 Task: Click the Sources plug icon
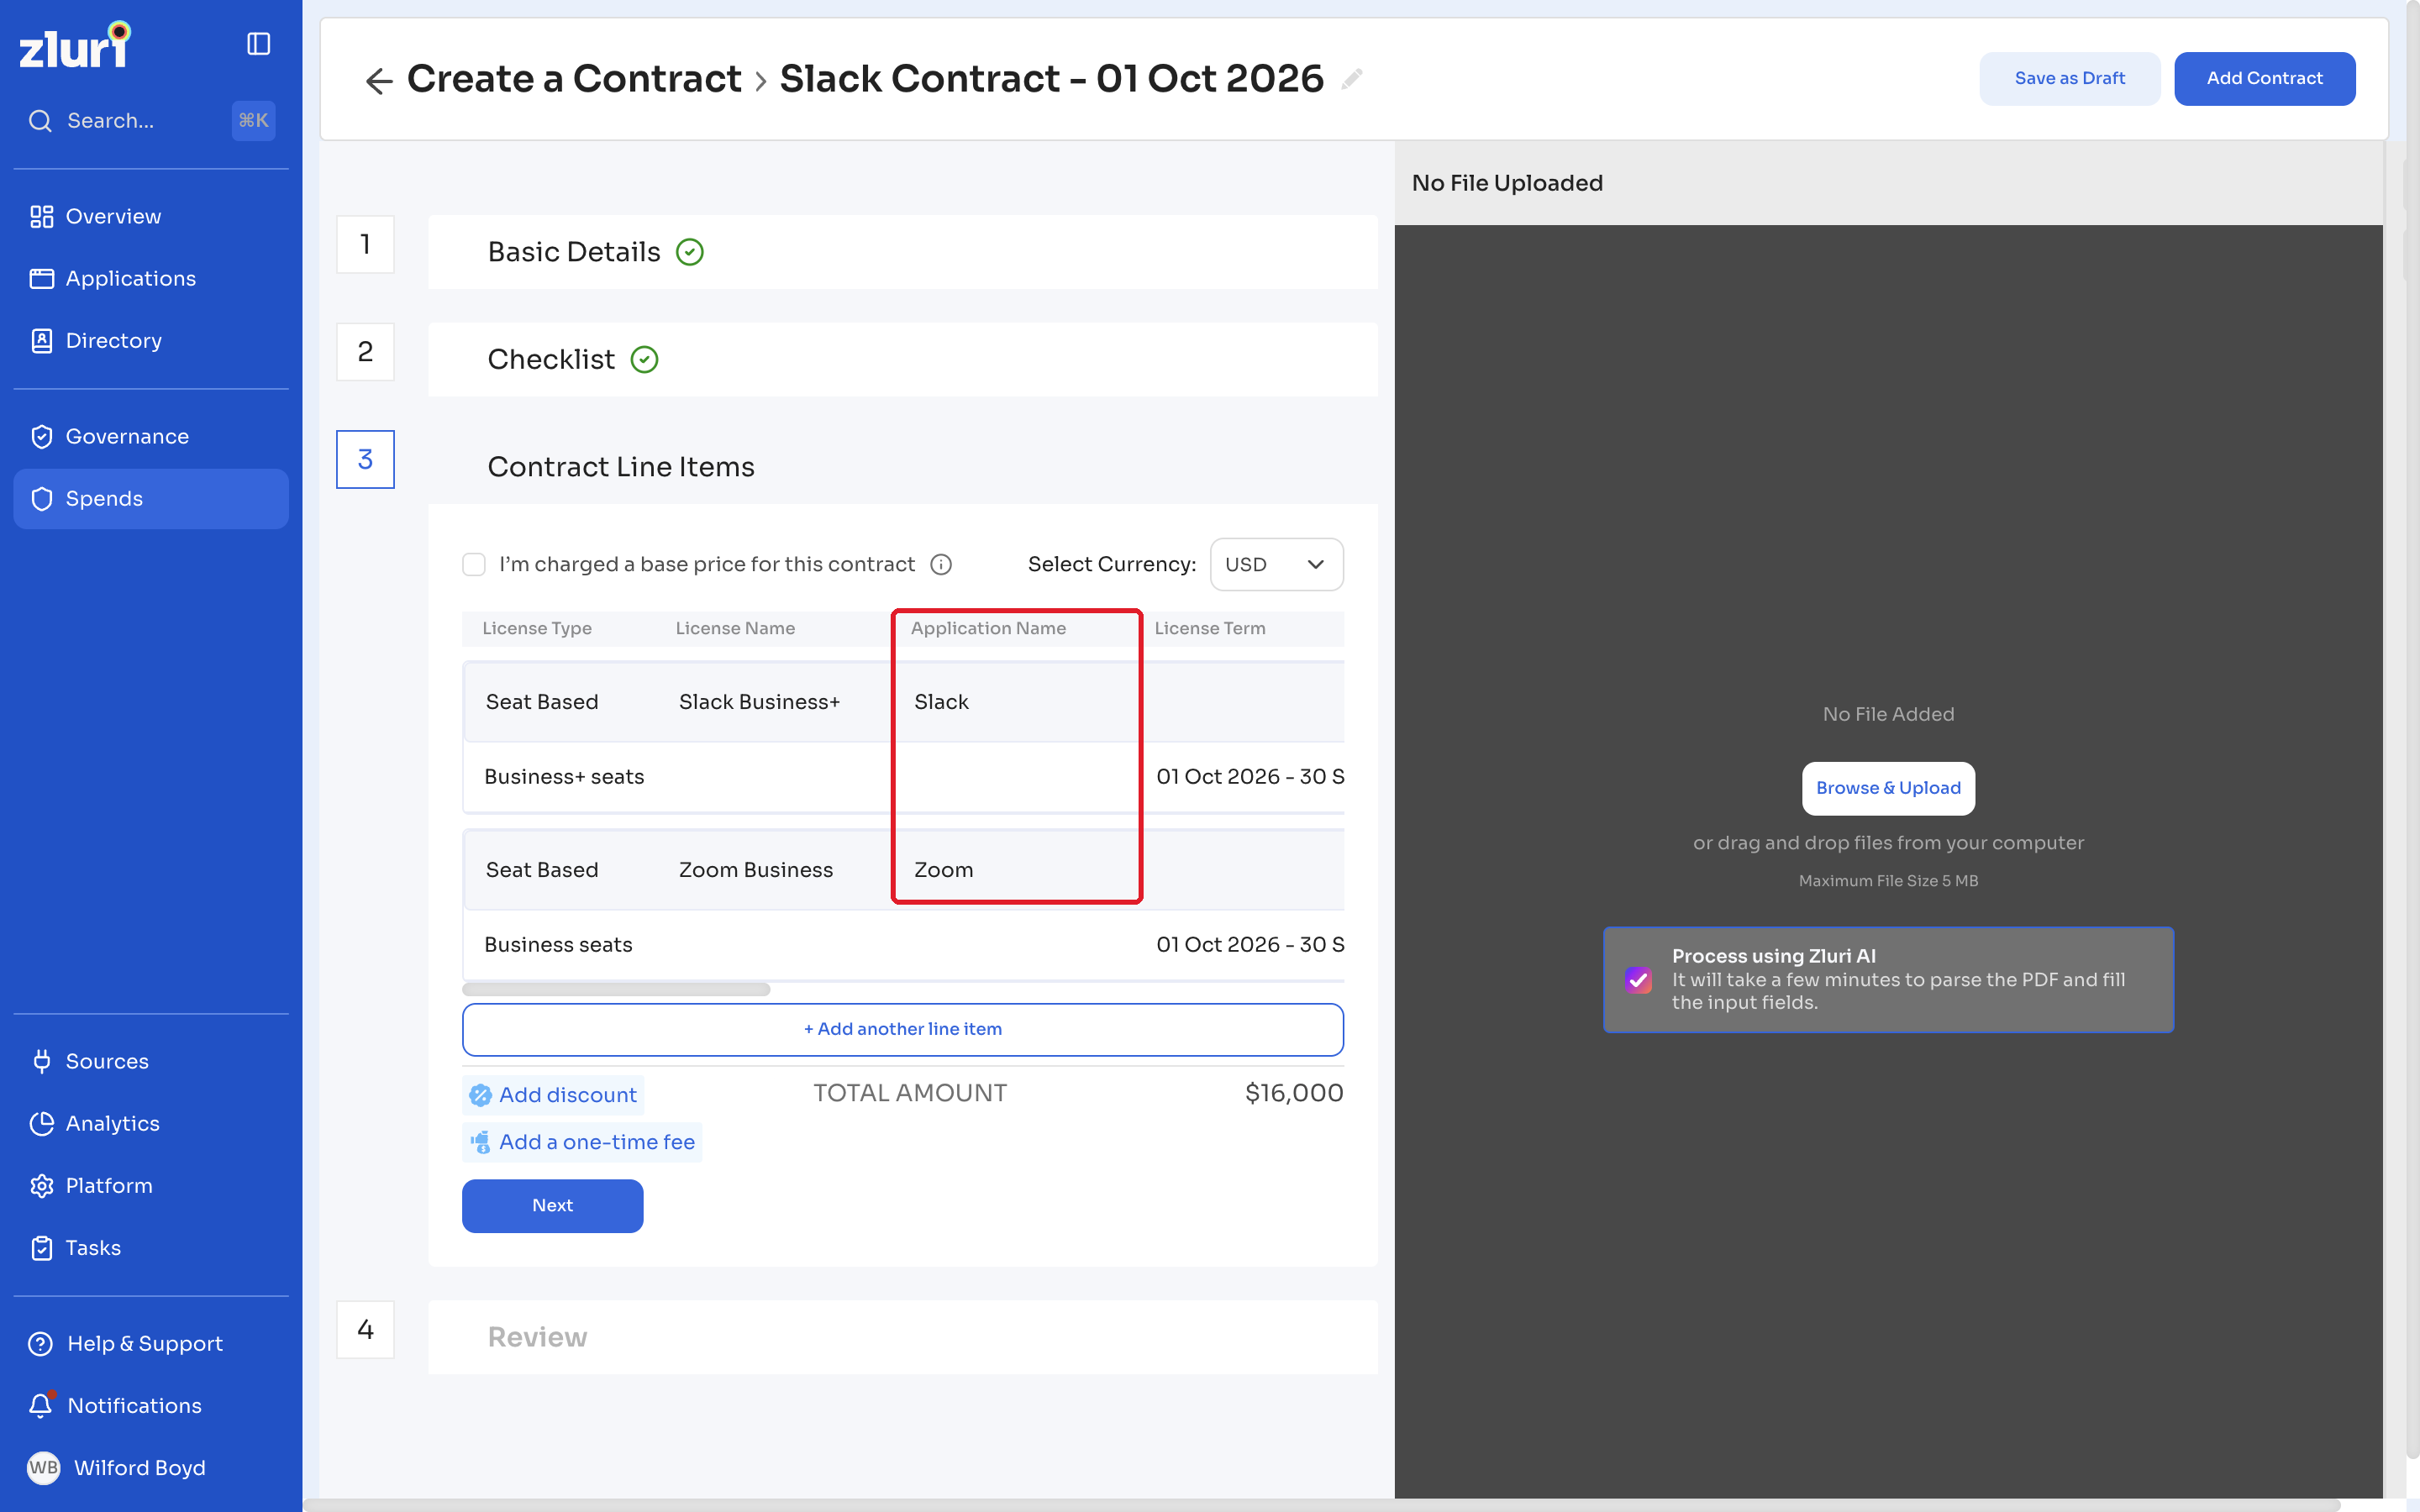pyautogui.click(x=41, y=1062)
